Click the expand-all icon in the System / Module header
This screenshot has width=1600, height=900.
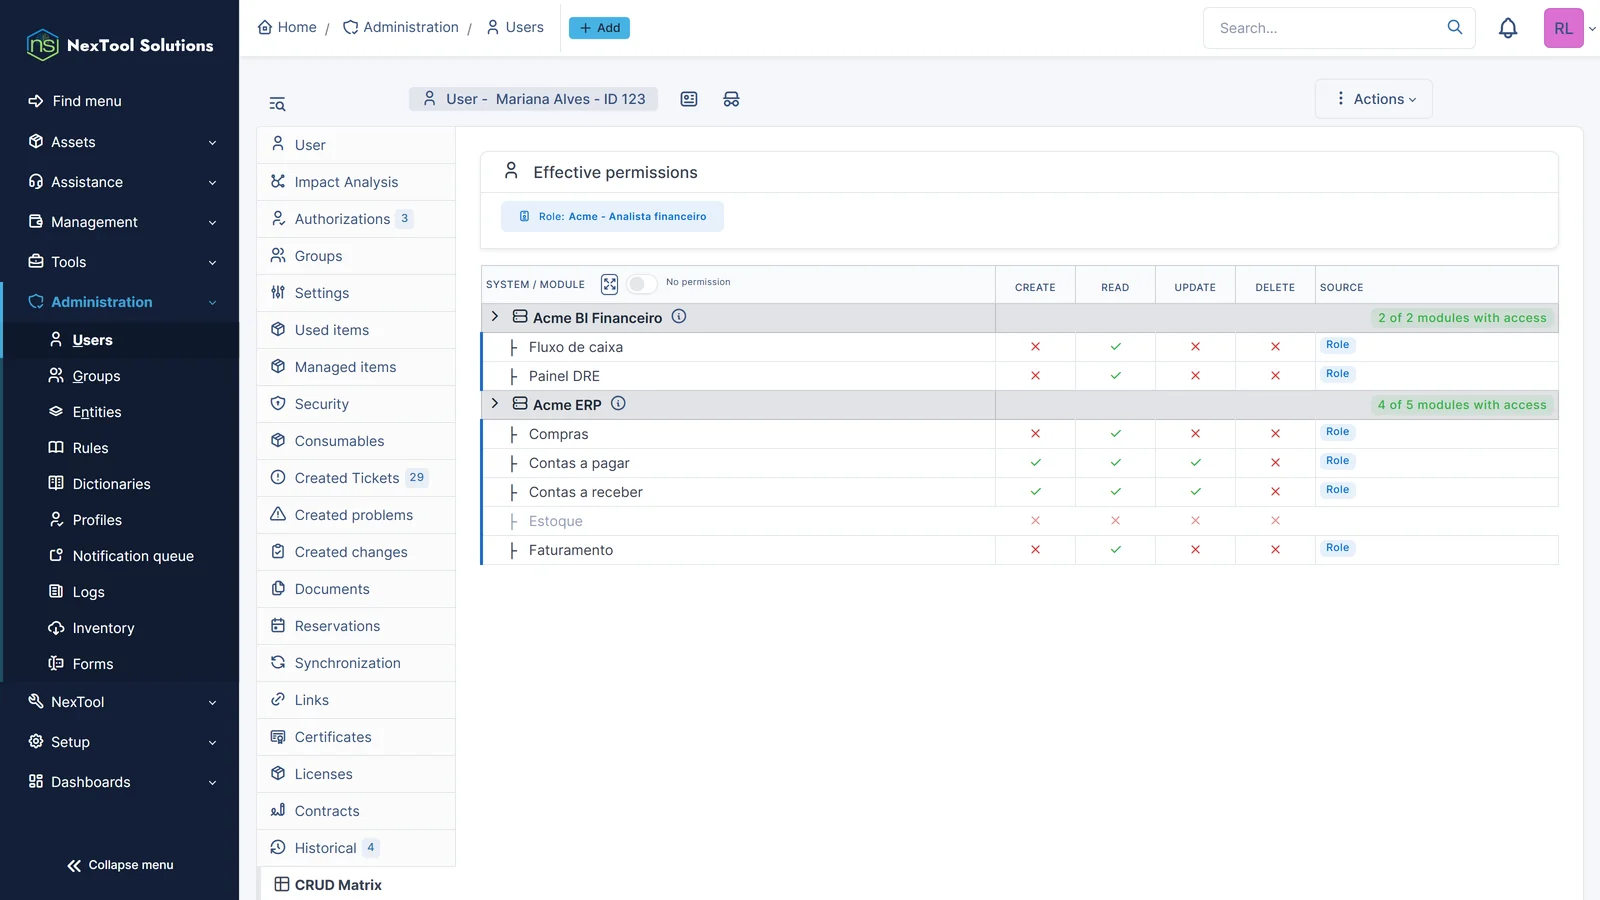[x=609, y=284]
